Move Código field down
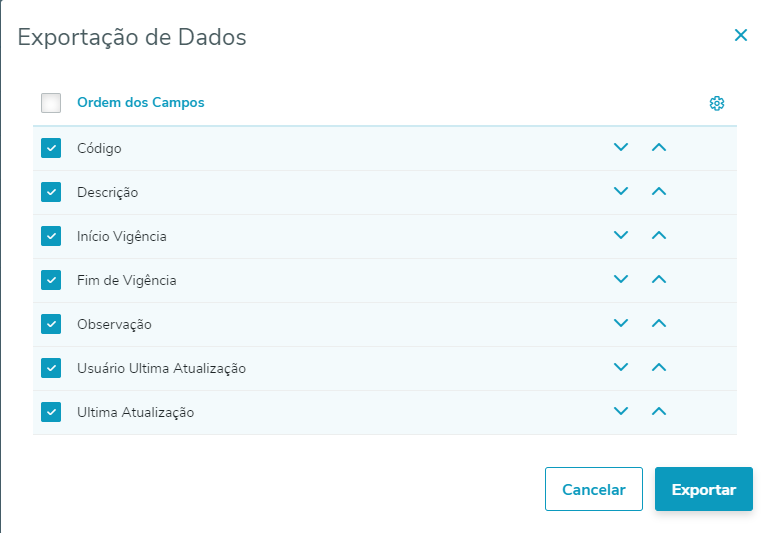This screenshot has height=533, width=766. (621, 148)
